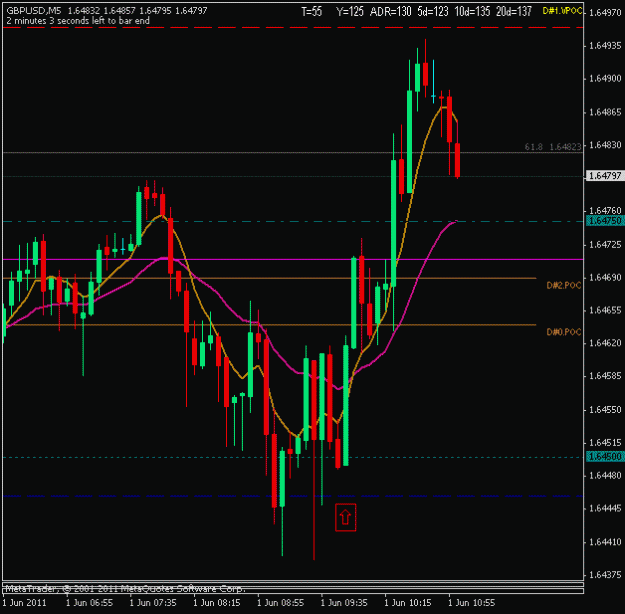Click the '1 Jun 2011' time axis label
This screenshot has height=614, width=625.
click(x=25, y=602)
